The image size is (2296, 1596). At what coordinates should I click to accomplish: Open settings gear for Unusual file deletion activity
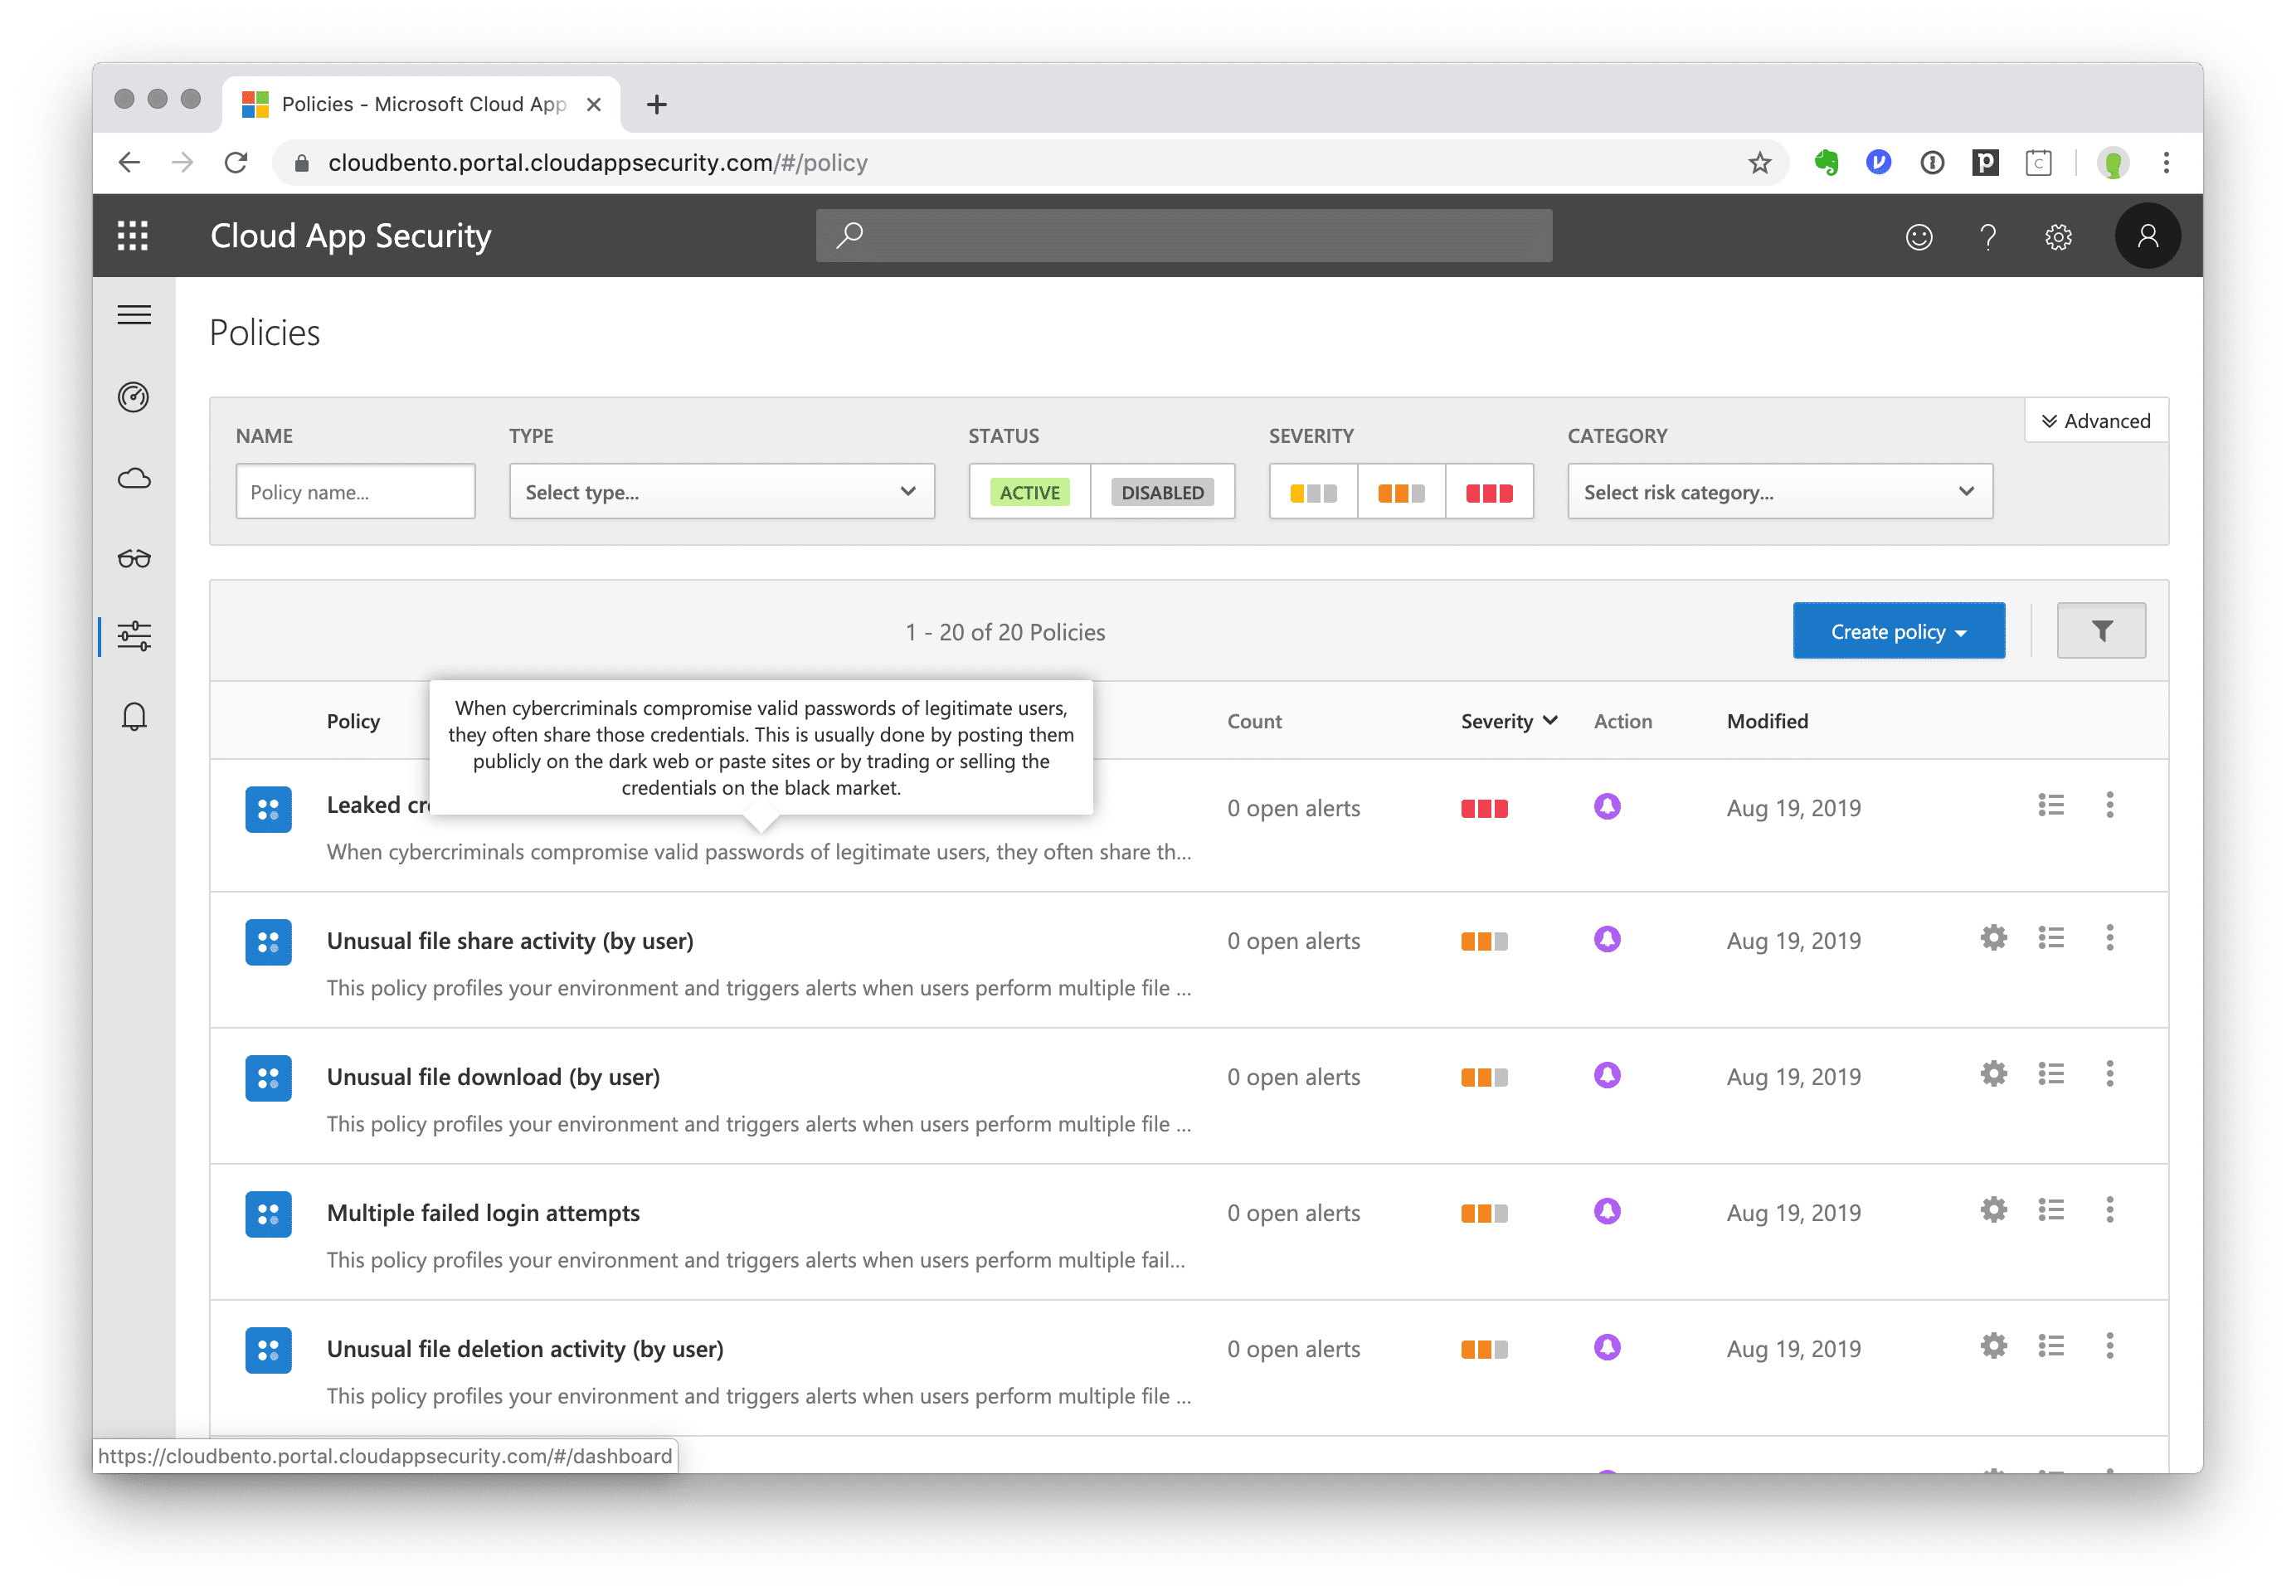(1993, 1346)
